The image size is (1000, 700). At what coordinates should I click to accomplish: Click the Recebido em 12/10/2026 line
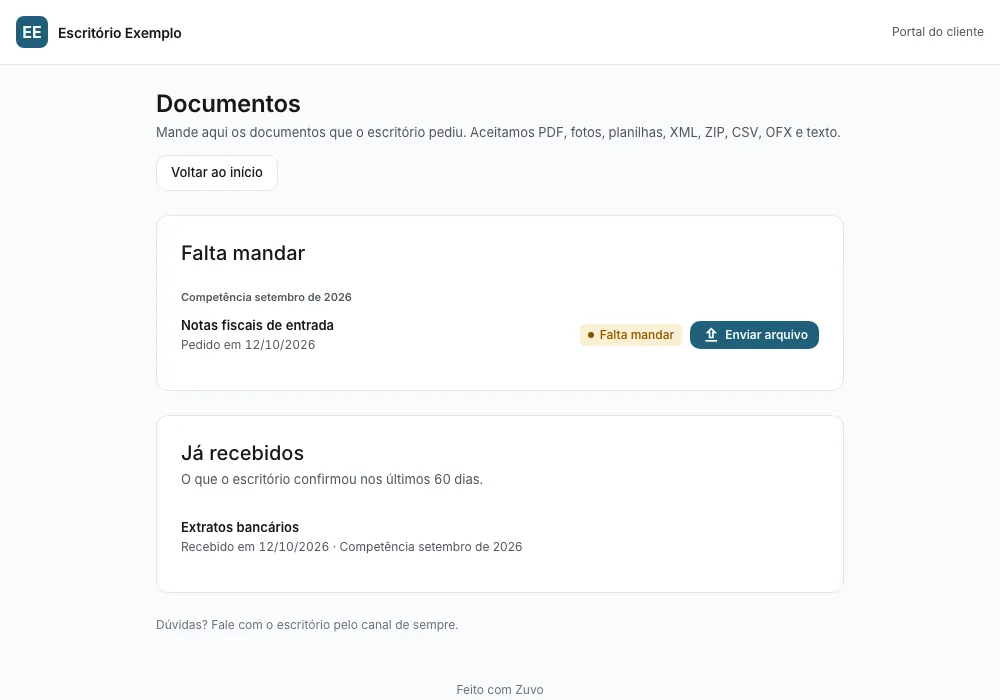[x=351, y=547]
